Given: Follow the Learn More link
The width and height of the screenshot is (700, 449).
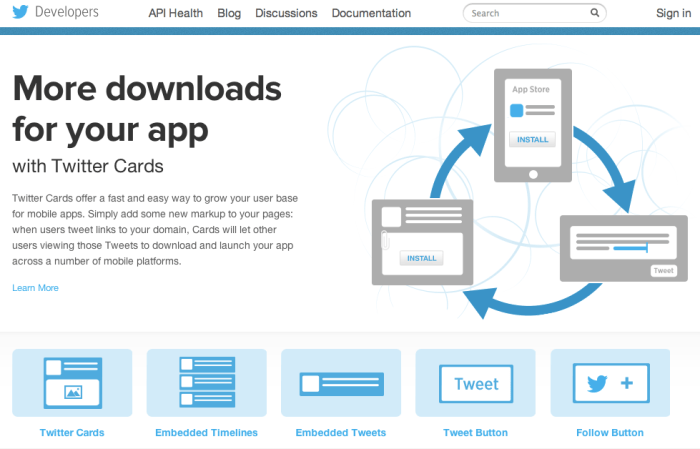Looking at the screenshot, I should [35, 288].
